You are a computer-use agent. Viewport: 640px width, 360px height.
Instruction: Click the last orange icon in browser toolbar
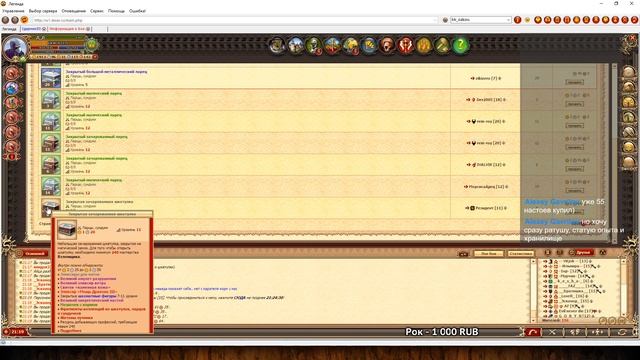coord(635,20)
